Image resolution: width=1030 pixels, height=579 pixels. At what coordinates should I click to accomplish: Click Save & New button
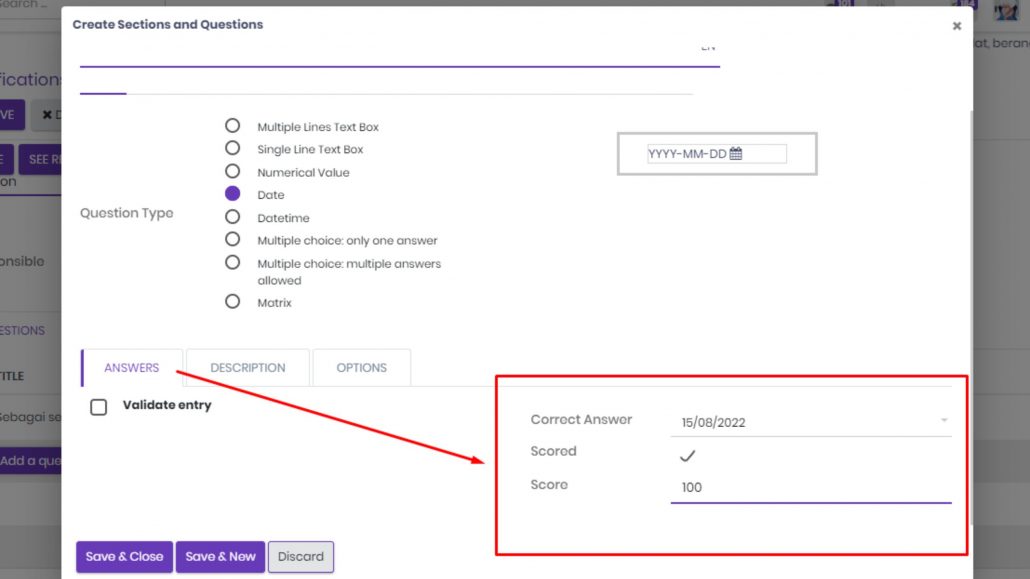click(220, 557)
